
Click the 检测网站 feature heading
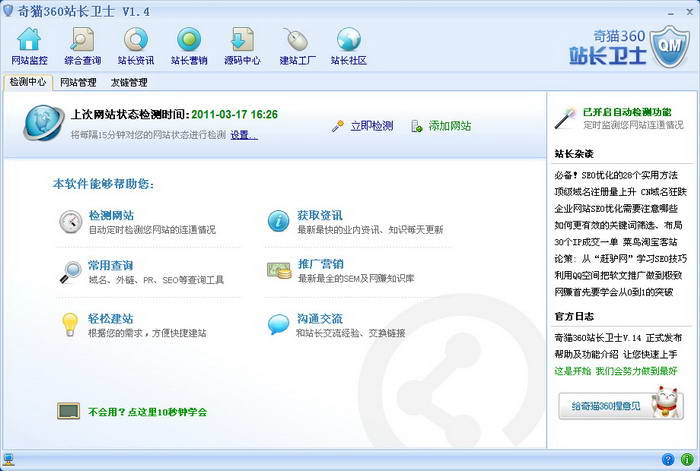point(111,215)
